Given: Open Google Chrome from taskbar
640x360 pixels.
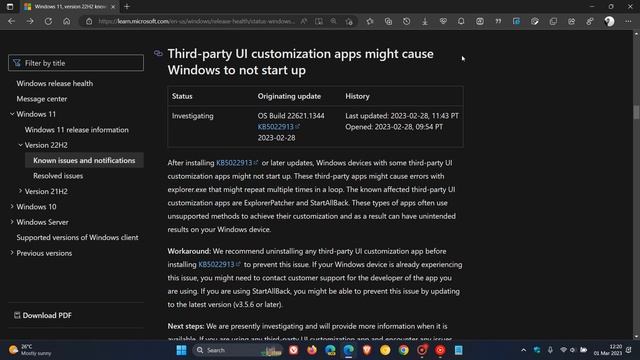Looking at the screenshot, I should pyautogui.click(x=403, y=350).
